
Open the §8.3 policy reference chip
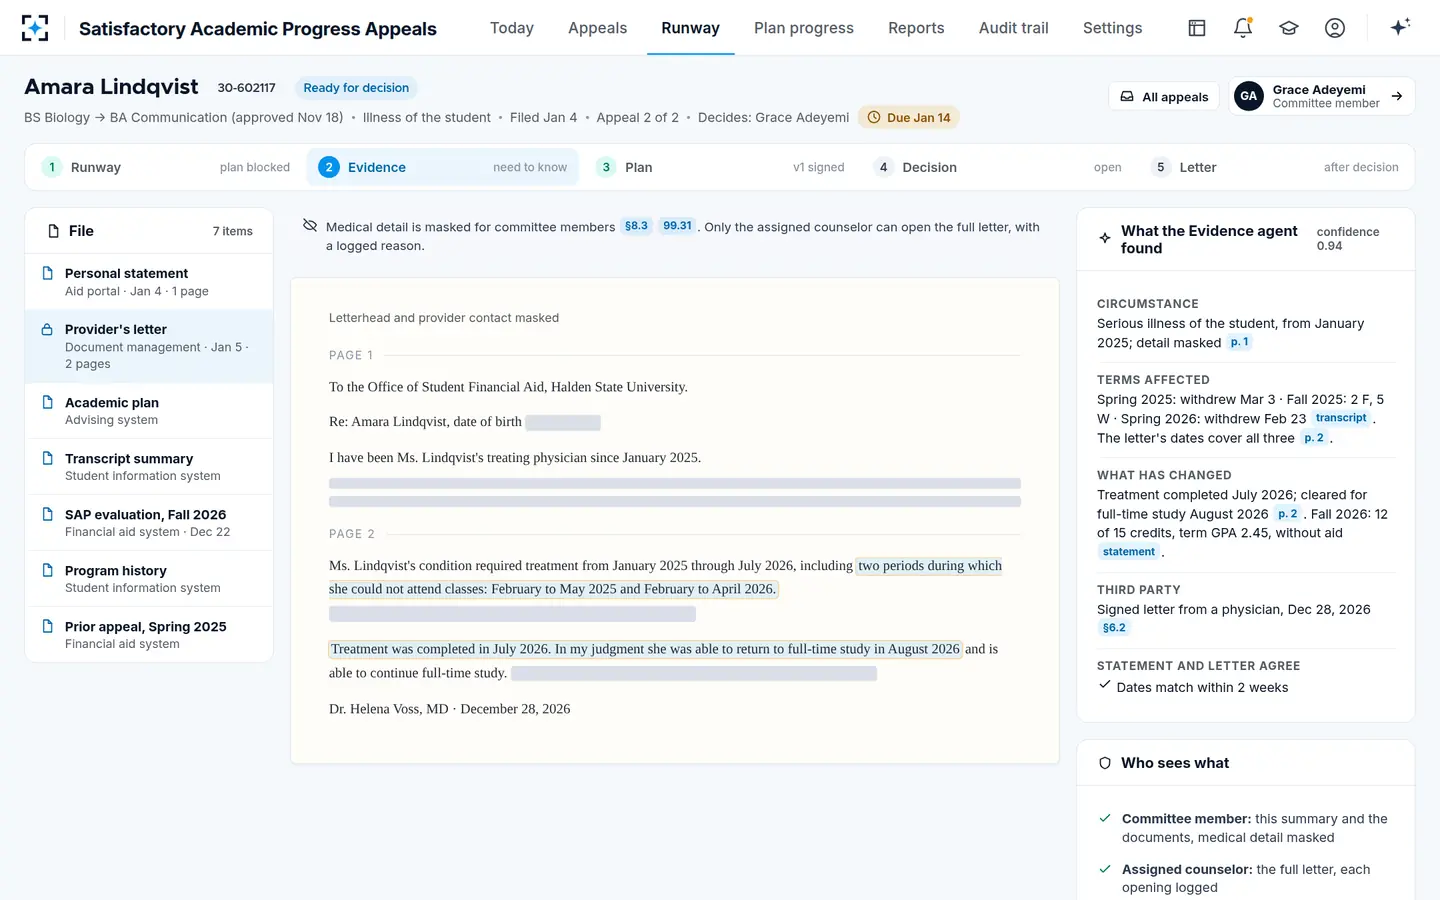tap(637, 226)
